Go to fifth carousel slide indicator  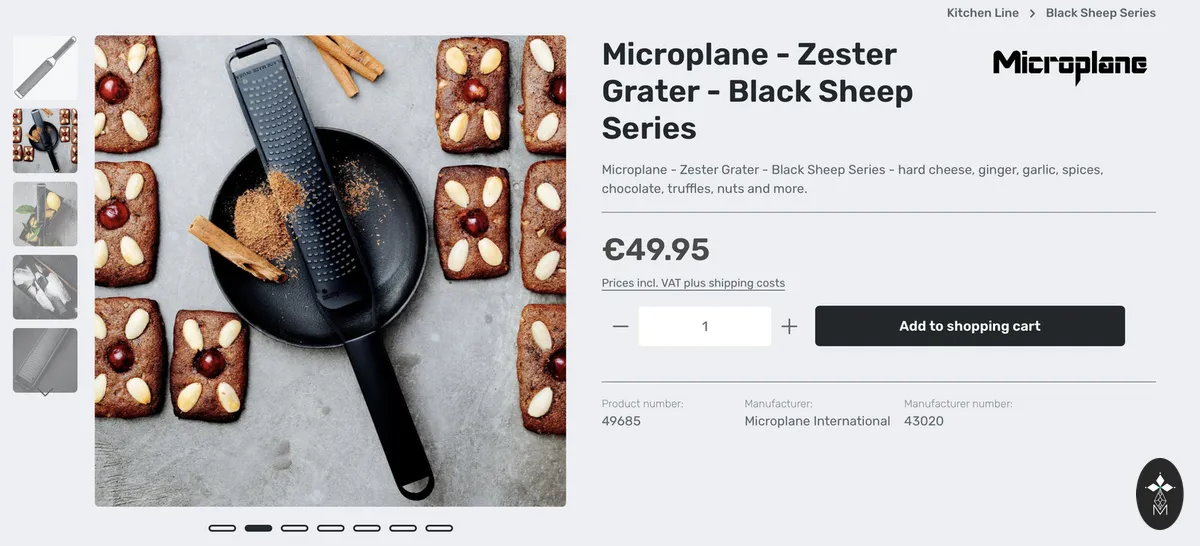pyautogui.click(x=367, y=528)
